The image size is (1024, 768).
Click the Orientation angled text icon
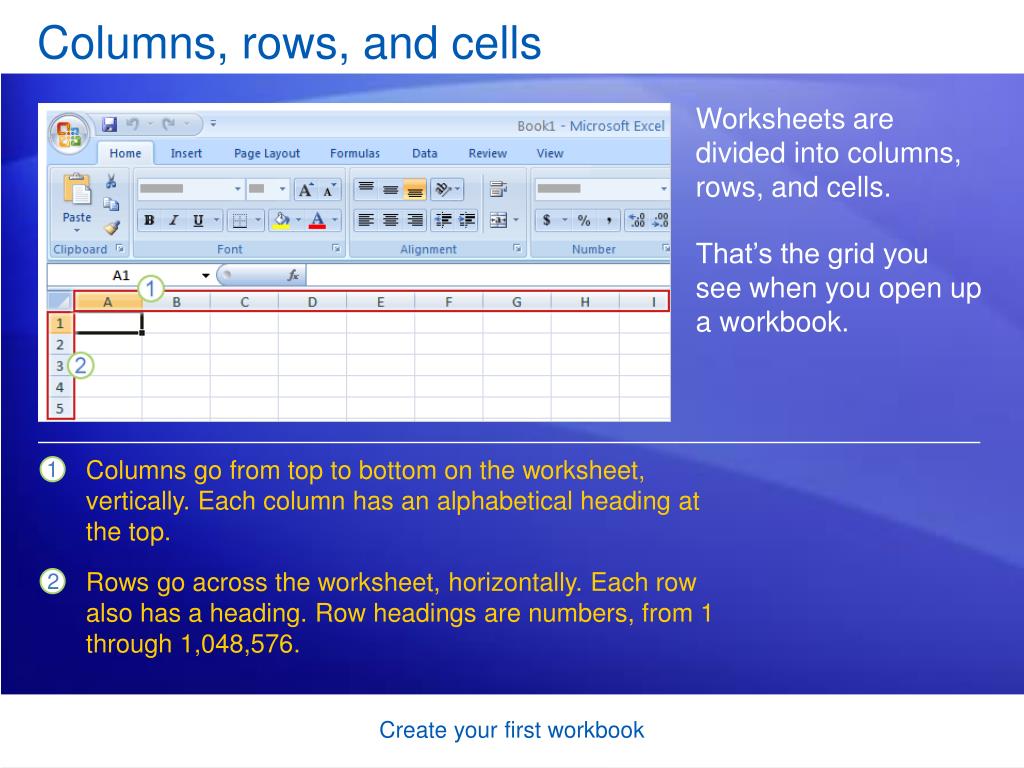tap(443, 189)
